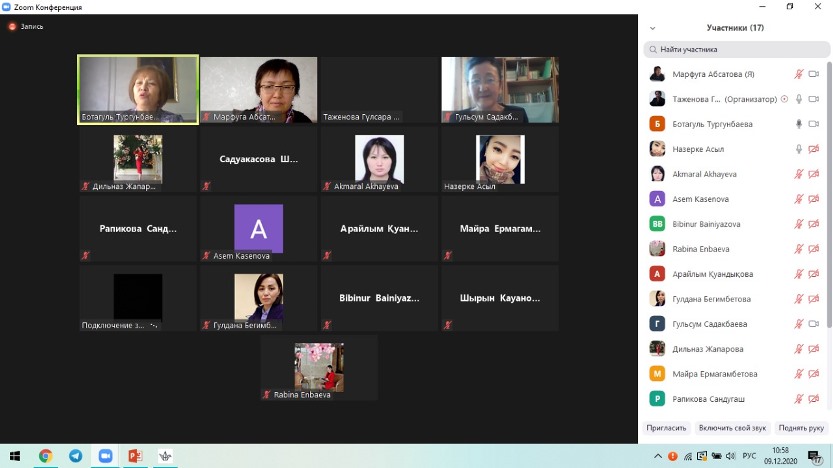
Task: Open Windows Start menu
Action: (x=14, y=456)
